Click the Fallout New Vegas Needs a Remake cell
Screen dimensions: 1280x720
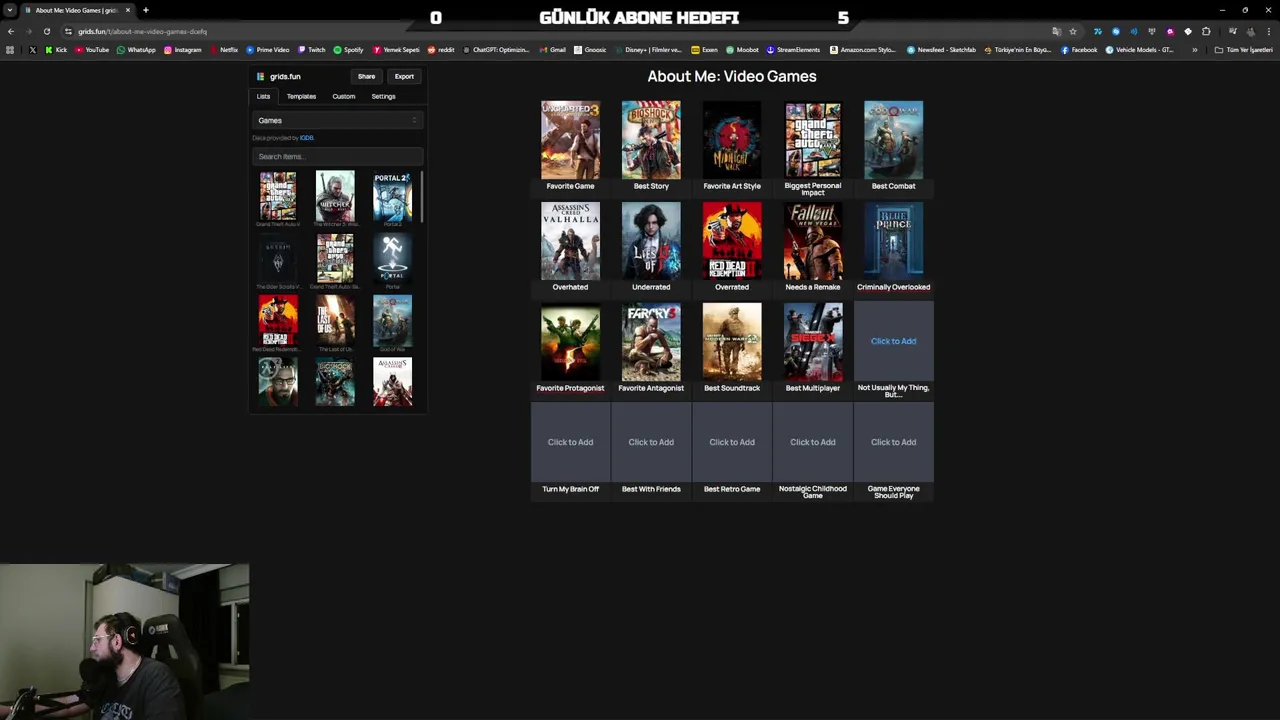[x=813, y=241]
